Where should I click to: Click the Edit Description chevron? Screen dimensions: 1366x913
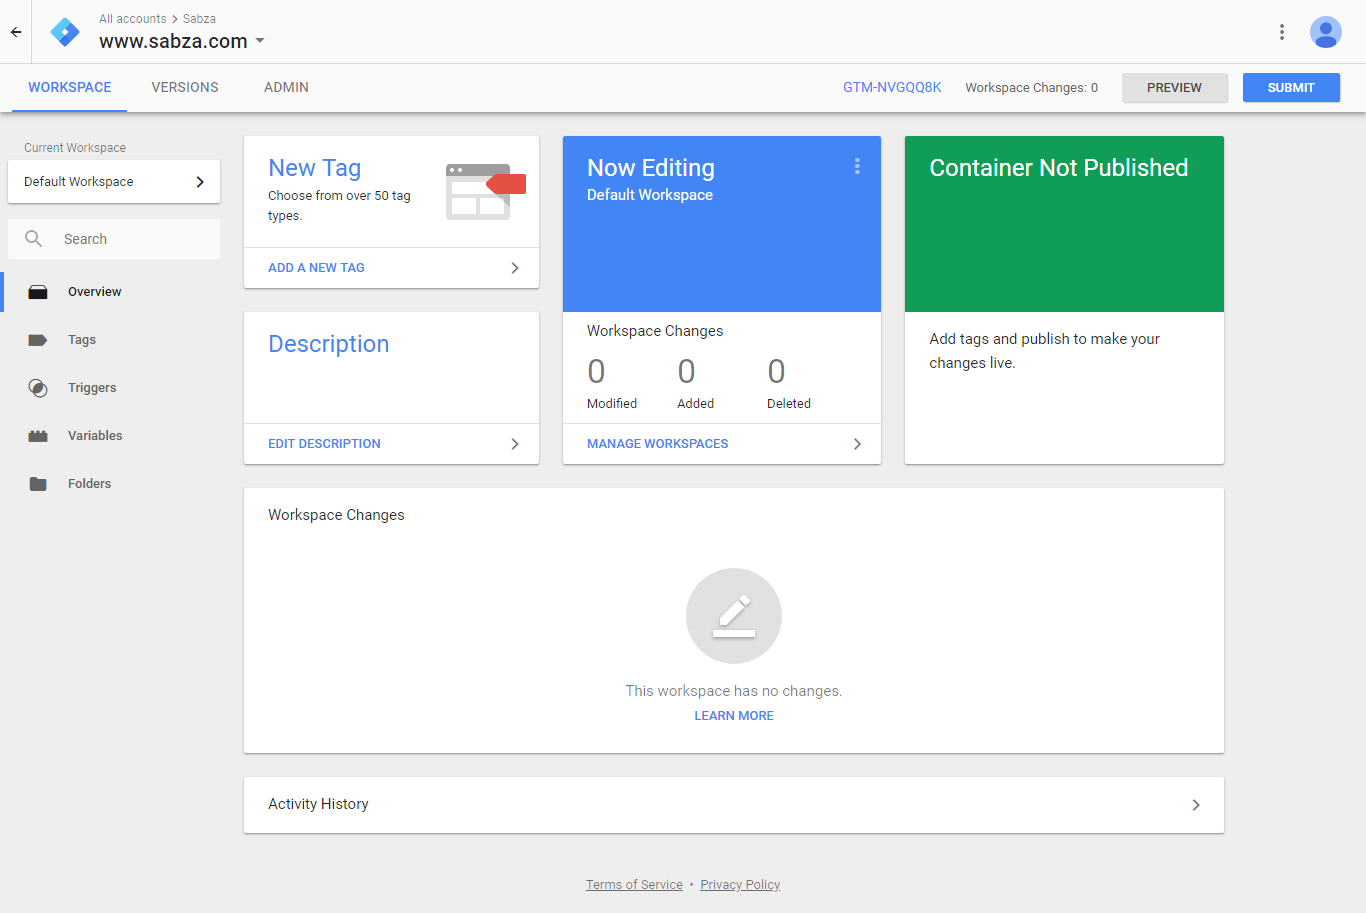(515, 444)
